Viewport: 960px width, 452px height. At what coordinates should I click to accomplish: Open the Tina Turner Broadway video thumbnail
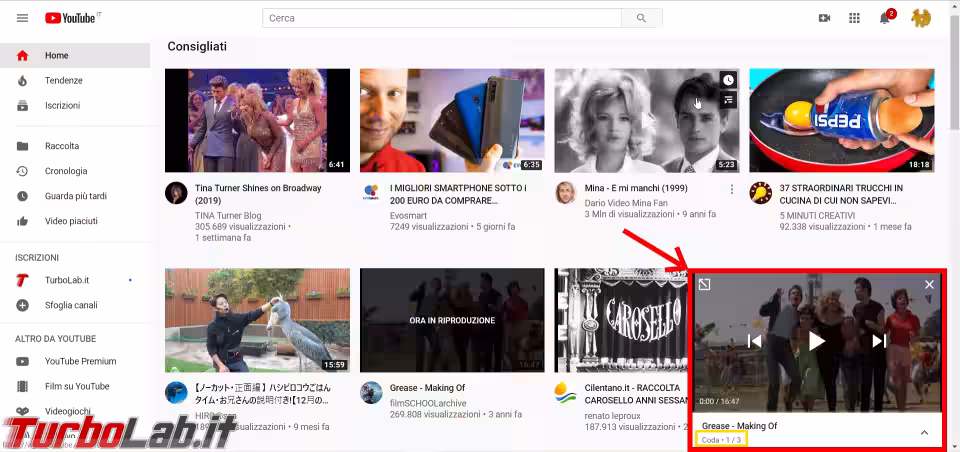[x=257, y=120]
